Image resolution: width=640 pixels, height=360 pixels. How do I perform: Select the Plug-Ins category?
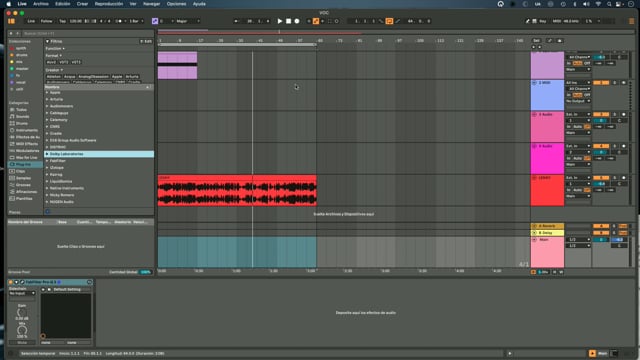click(25, 164)
